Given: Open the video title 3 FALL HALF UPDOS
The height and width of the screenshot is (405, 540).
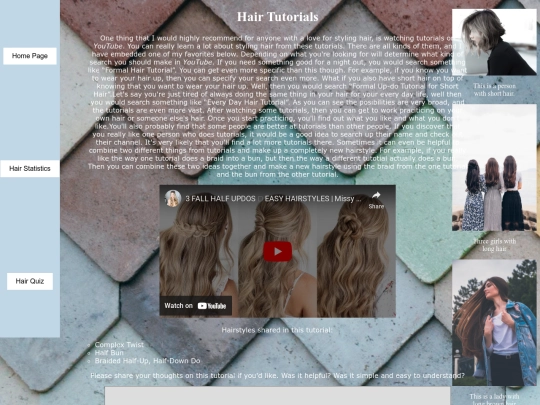Looking at the screenshot, I should 273,198.
